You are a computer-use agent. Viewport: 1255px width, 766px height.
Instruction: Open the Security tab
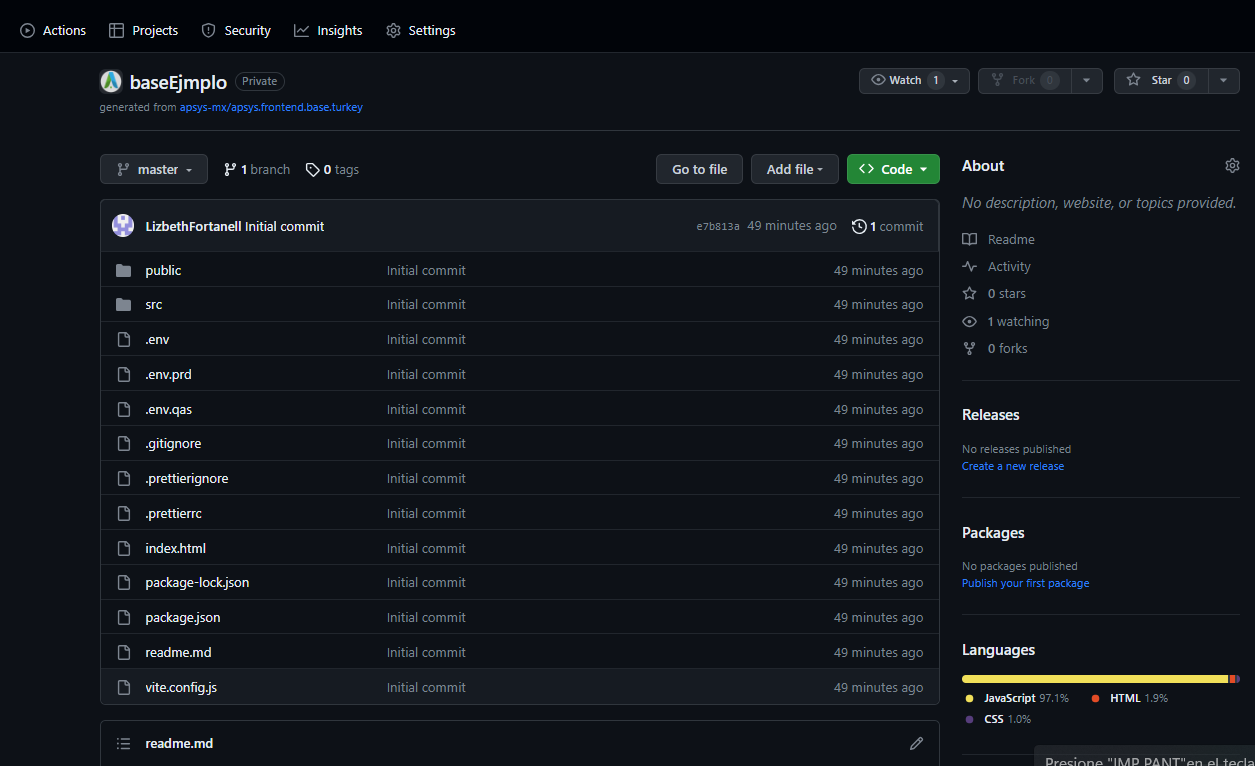pyautogui.click(x=236, y=31)
